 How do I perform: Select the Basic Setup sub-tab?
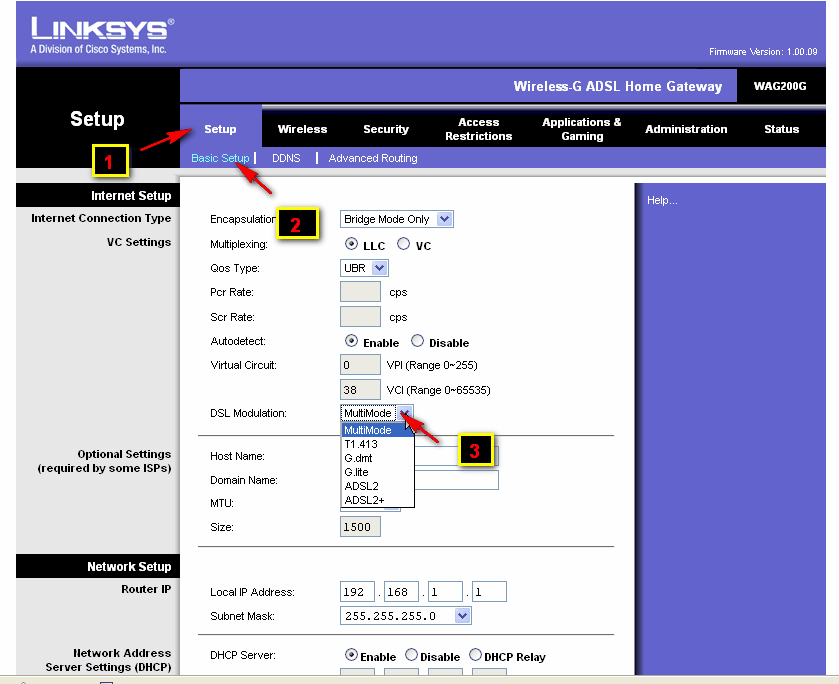(220, 158)
